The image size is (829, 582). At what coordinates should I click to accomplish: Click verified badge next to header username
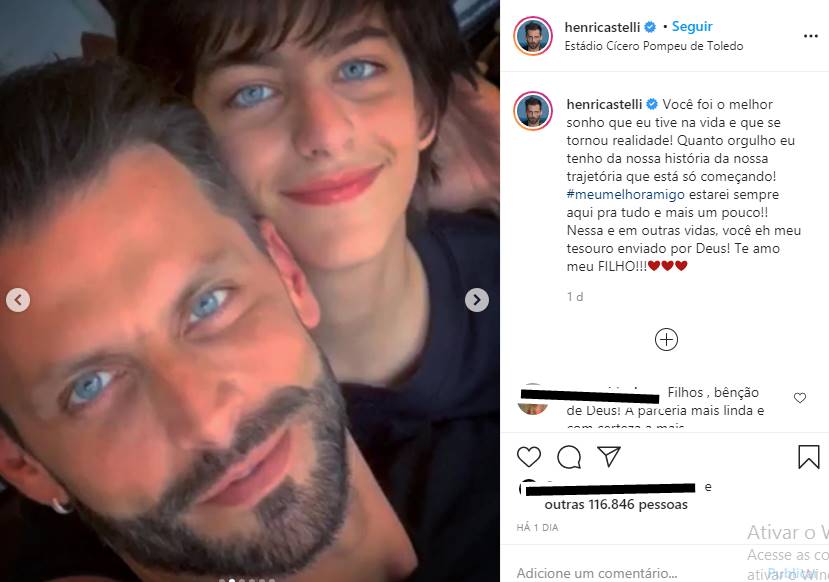pyautogui.click(x=652, y=27)
